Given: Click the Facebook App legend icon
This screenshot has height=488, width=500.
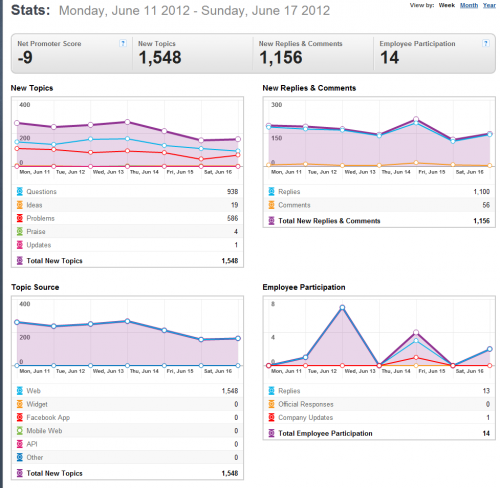Looking at the screenshot, I should click(20, 417).
